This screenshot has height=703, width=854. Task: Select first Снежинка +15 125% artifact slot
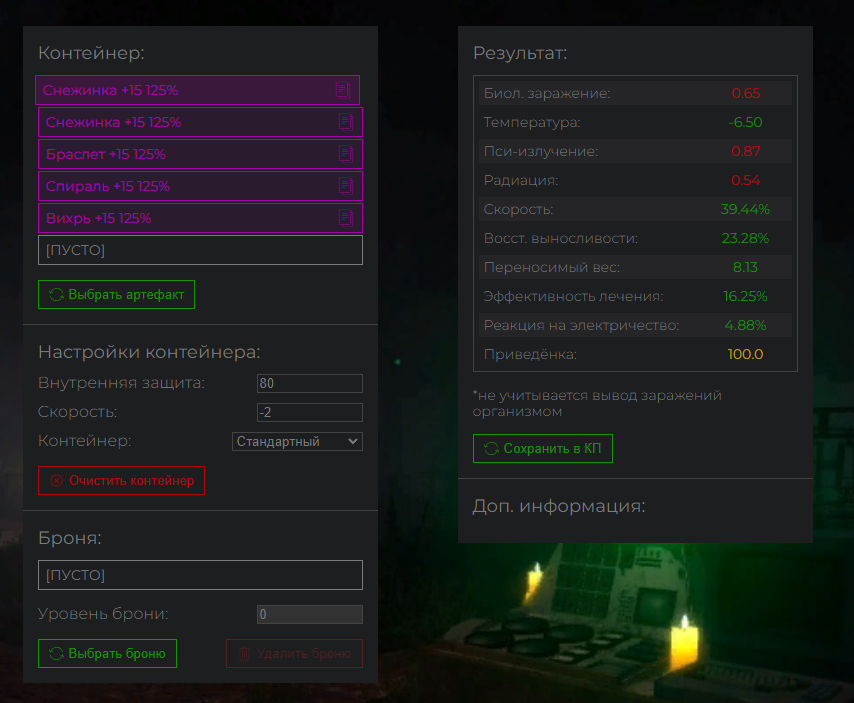(x=198, y=90)
